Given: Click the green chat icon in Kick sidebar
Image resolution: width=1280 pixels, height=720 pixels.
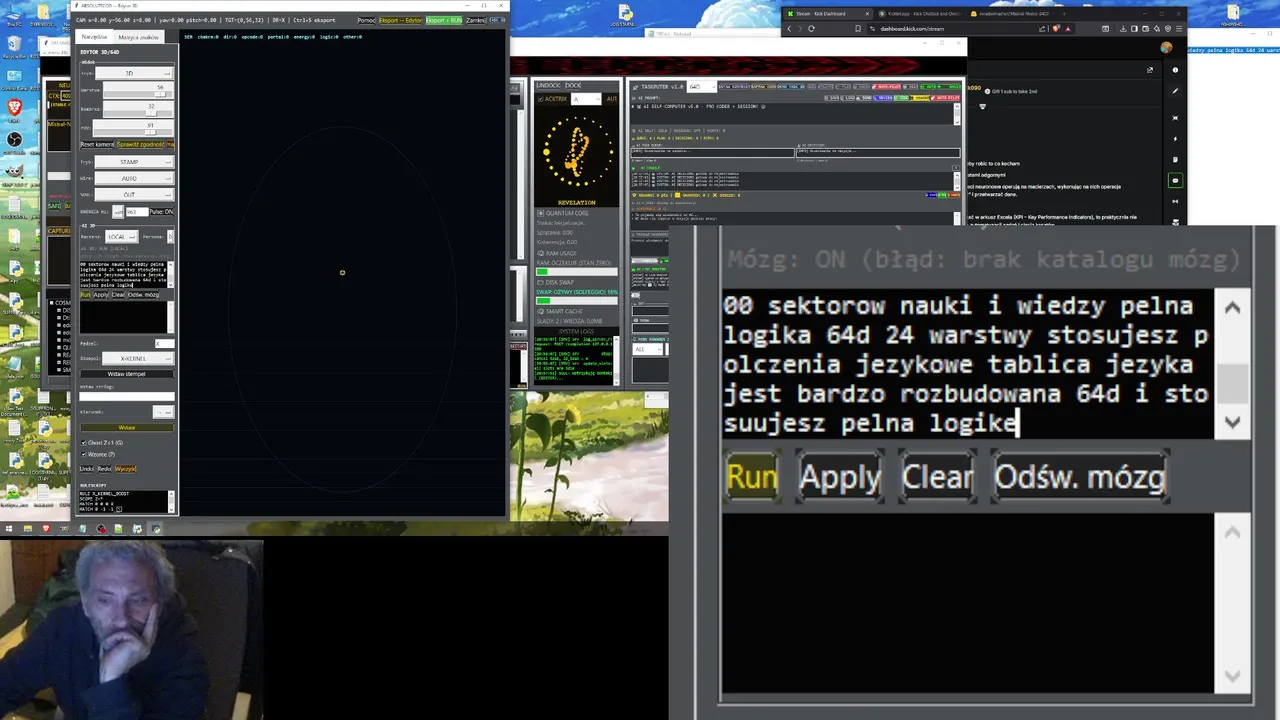Looking at the screenshot, I should tap(1175, 180).
